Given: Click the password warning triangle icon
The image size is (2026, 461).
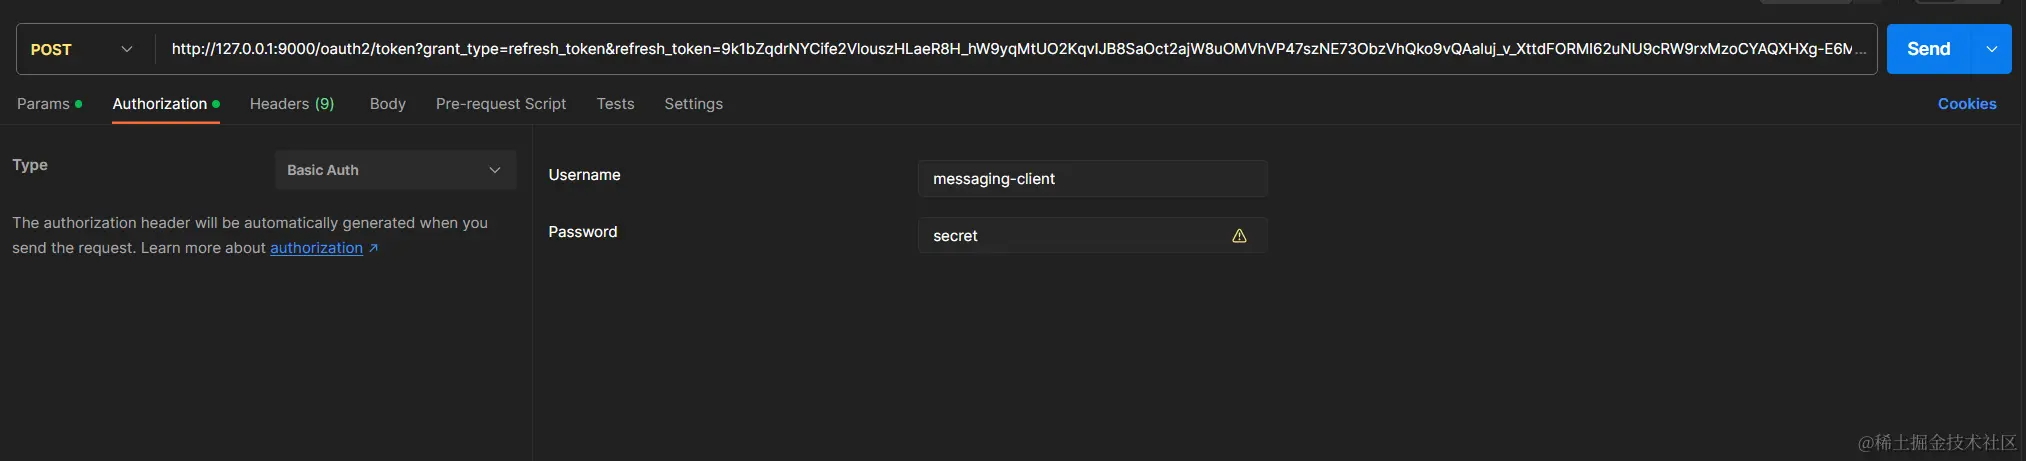Looking at the screenshot, I should pos(1239,236).
